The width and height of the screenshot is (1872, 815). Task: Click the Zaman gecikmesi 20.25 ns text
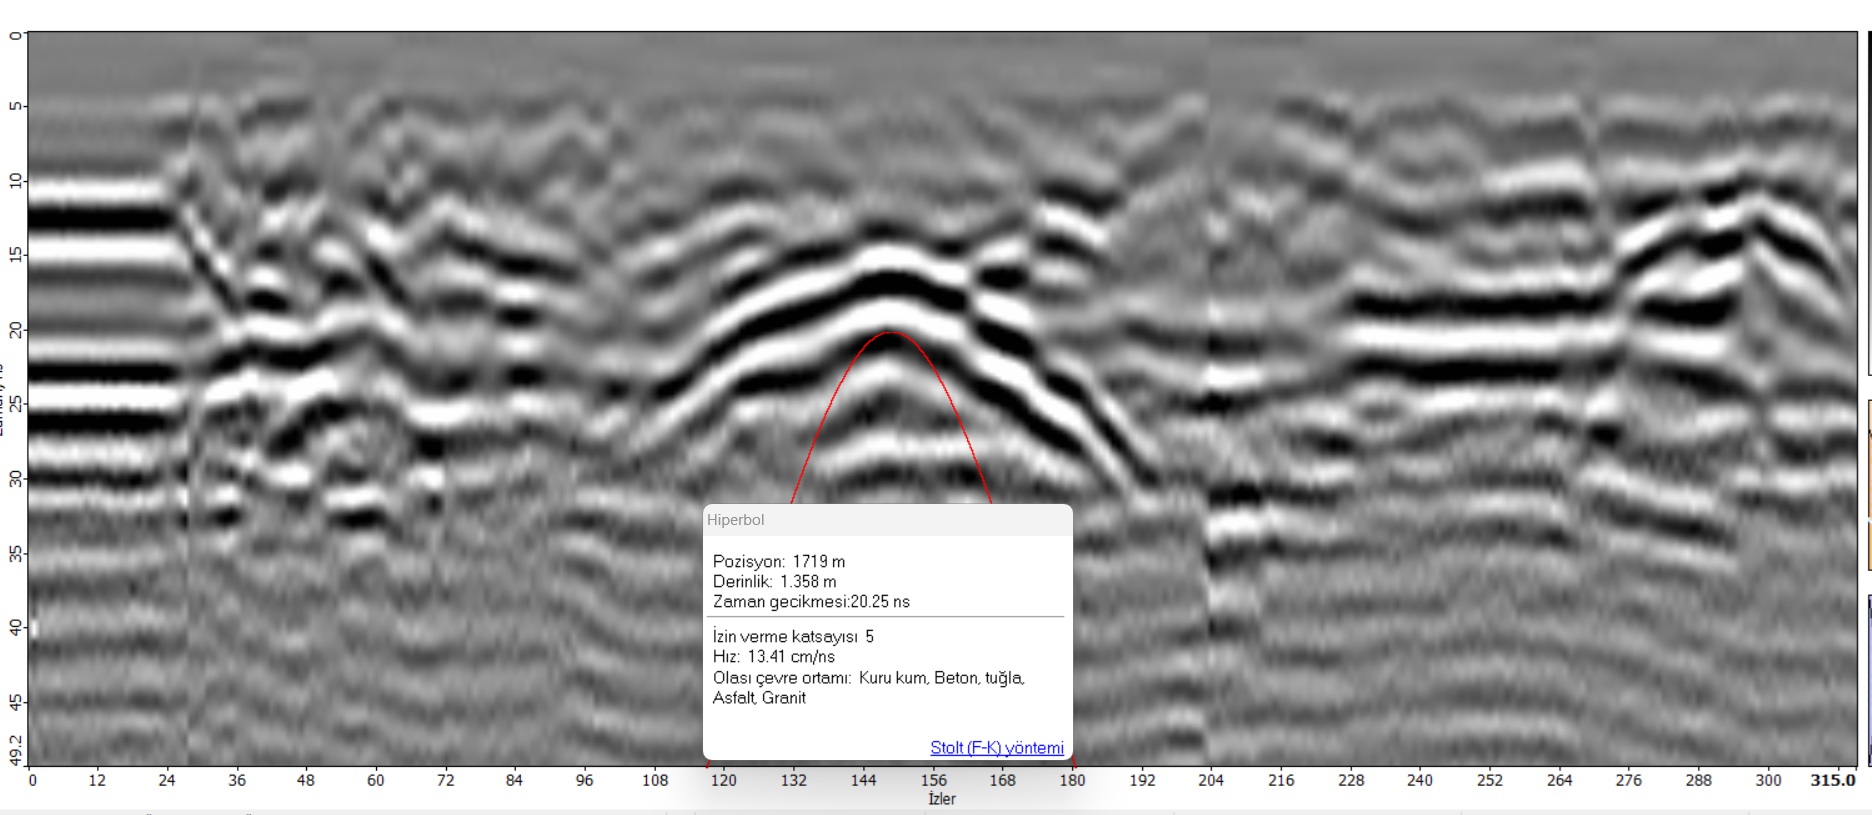[811, 601]
